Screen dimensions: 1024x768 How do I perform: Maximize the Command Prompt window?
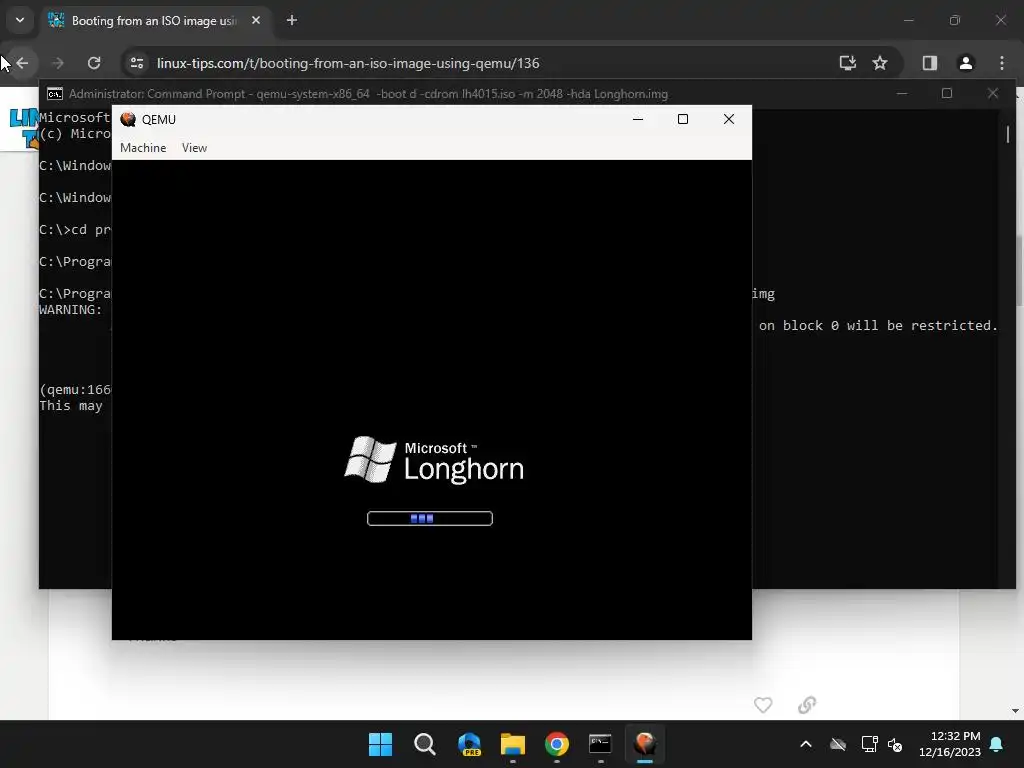click(x=947, y=93)
